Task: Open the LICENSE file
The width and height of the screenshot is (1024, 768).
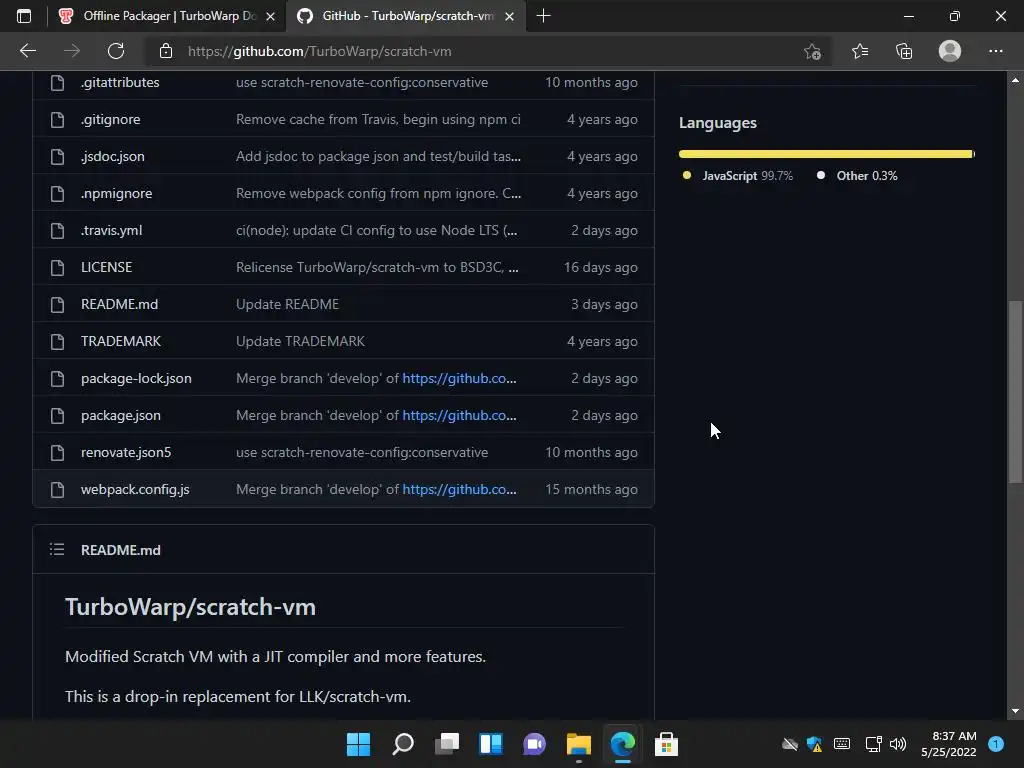Action: (x=106, y=267)
